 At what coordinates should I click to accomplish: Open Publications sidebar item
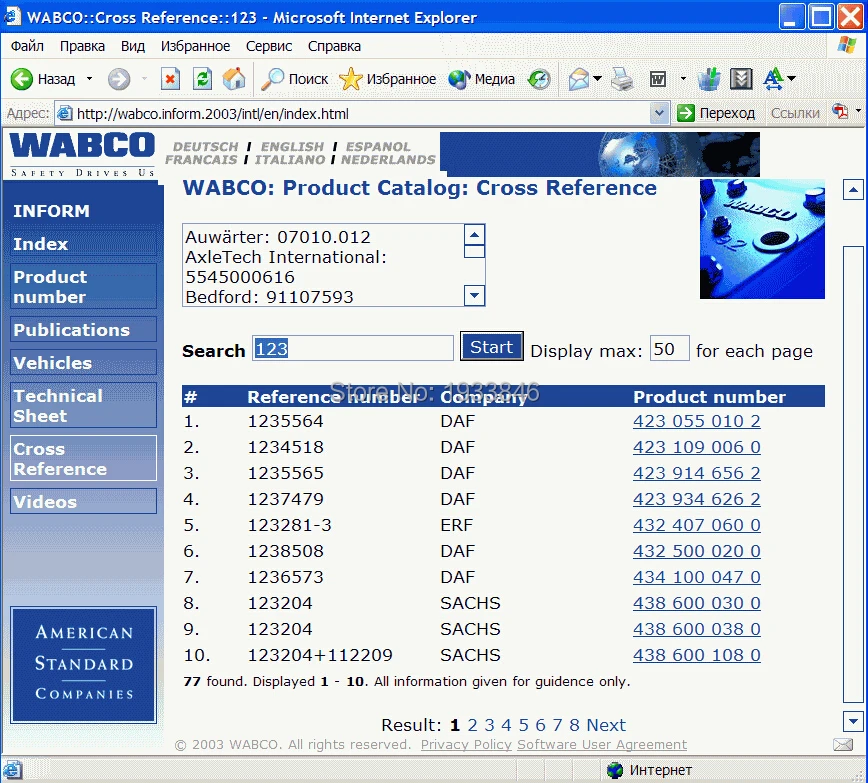pyautogui.click(x=83, y=329)
